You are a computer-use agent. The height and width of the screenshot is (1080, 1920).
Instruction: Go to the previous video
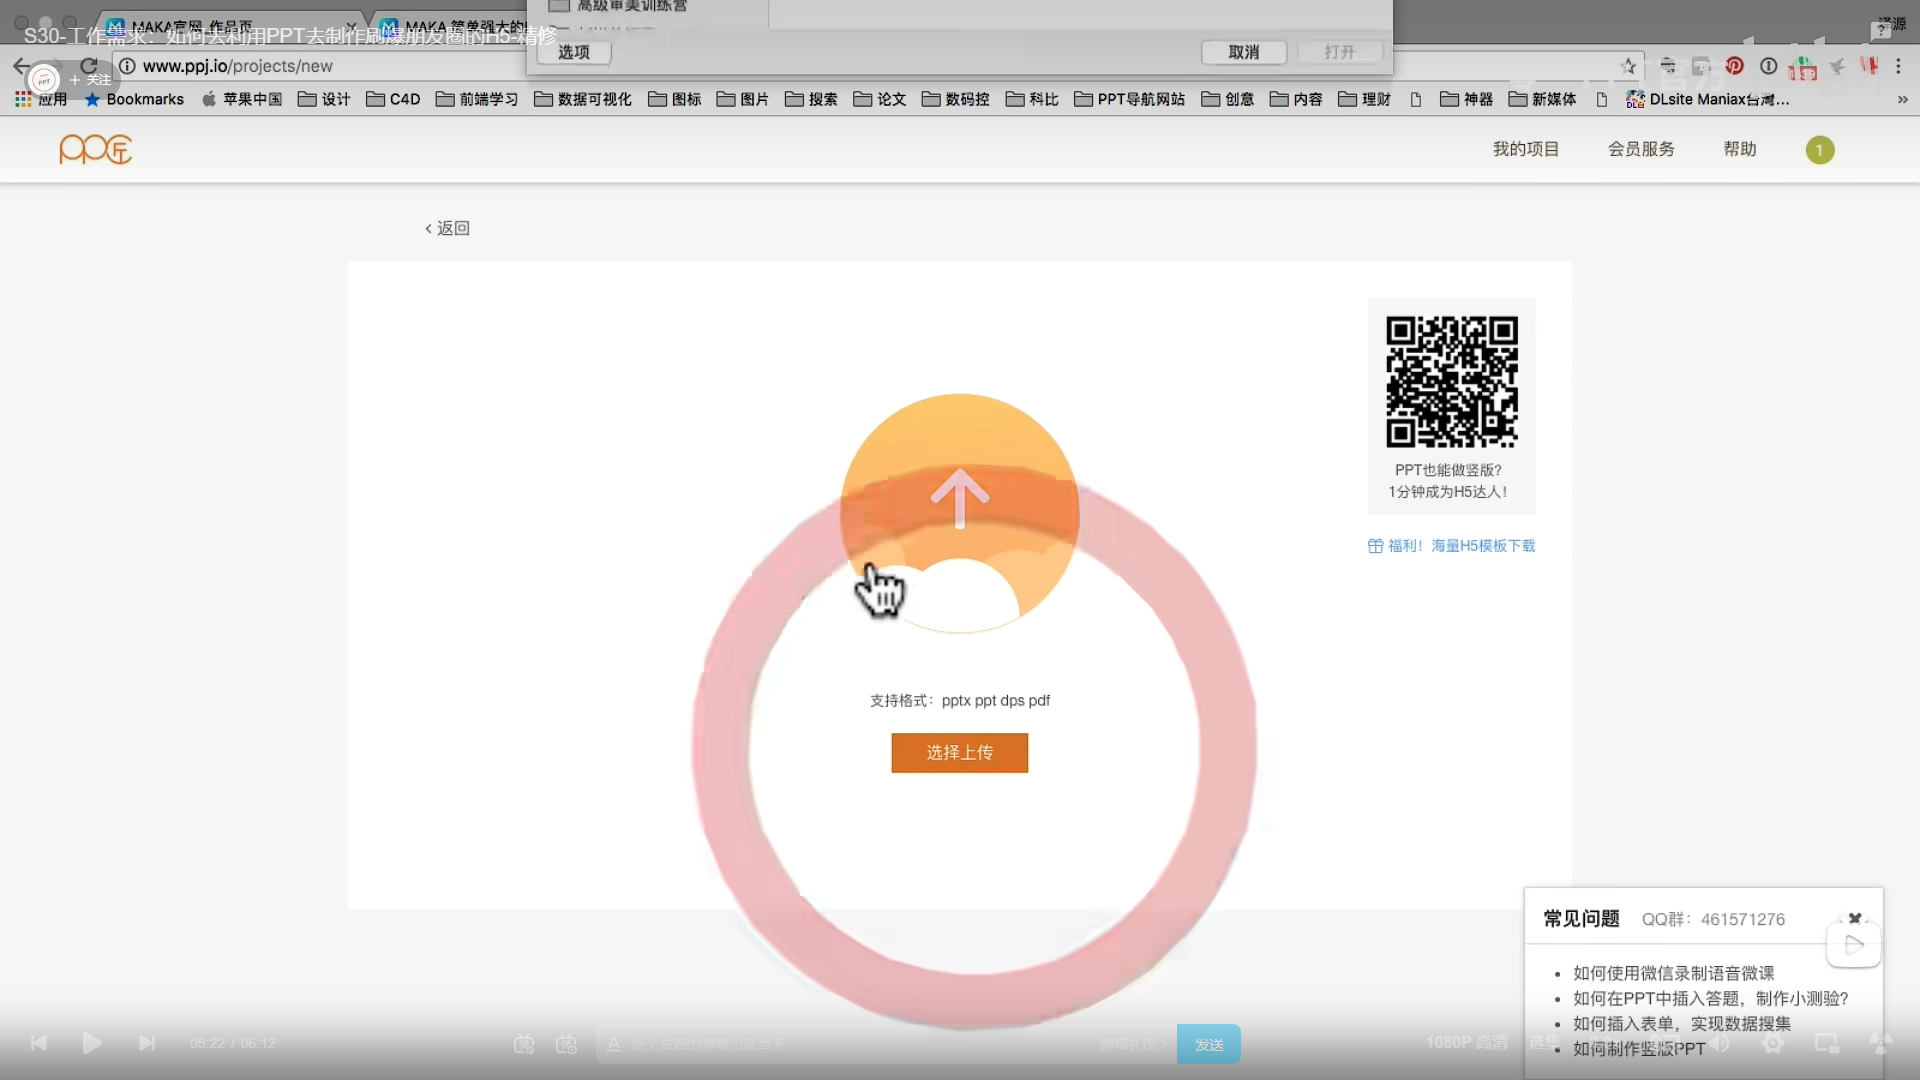point(38,1043)
